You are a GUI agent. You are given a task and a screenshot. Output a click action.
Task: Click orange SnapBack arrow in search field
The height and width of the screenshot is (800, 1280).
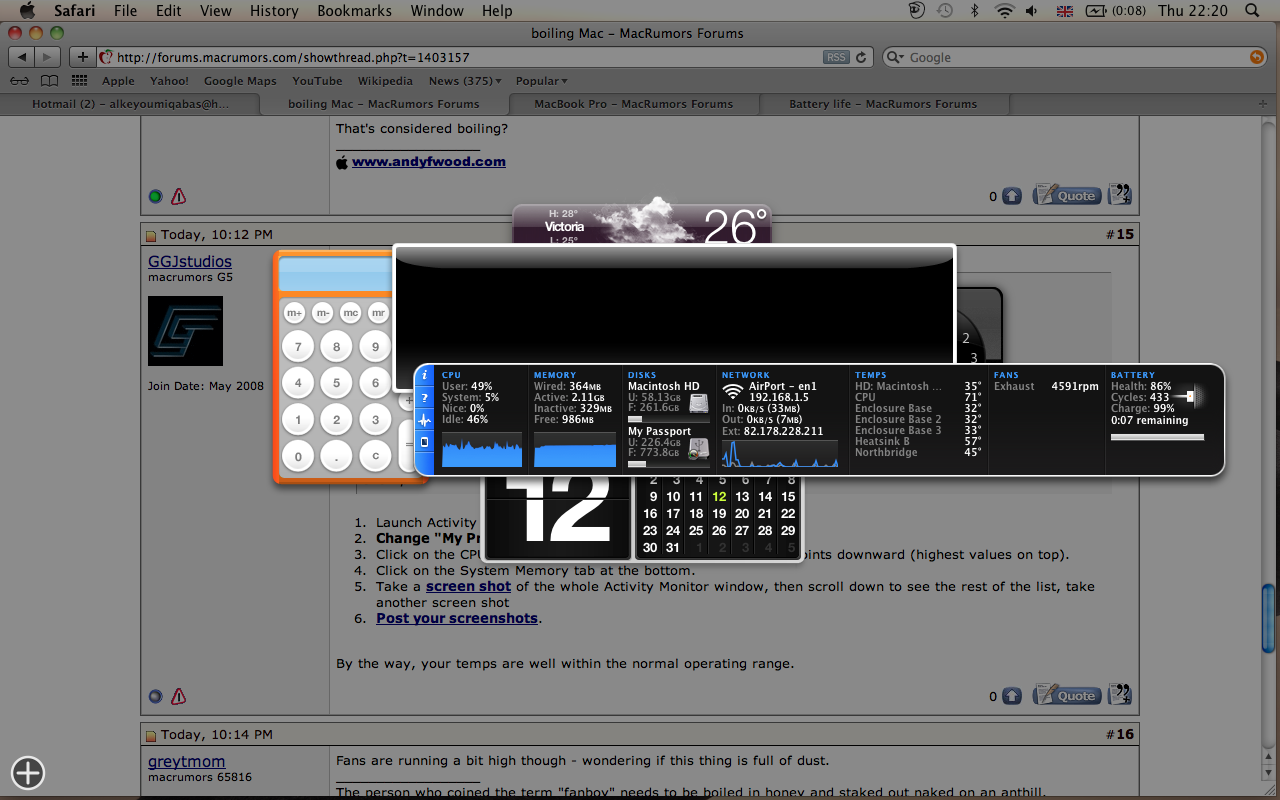pos(1256,57)
